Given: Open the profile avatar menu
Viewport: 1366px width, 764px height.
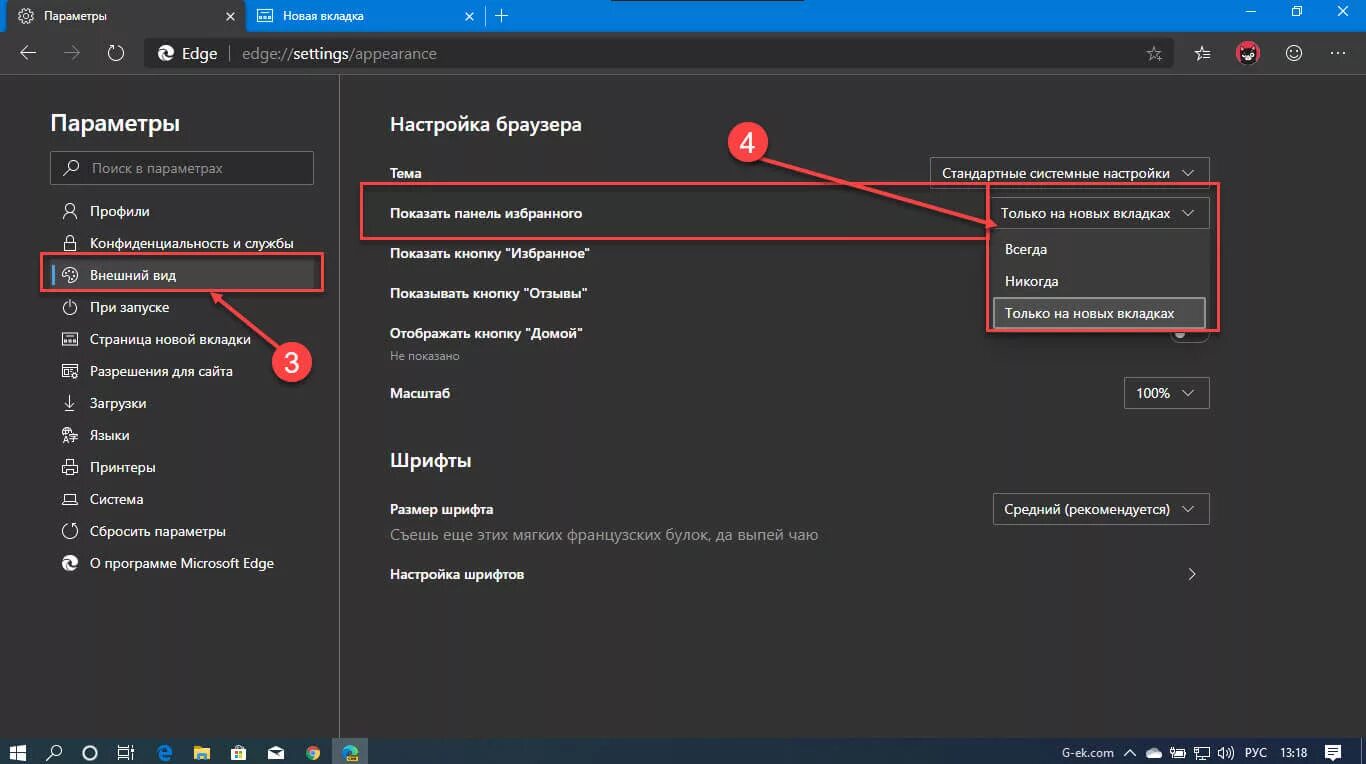Looking at the screenshot, I should click(1248, 54).
